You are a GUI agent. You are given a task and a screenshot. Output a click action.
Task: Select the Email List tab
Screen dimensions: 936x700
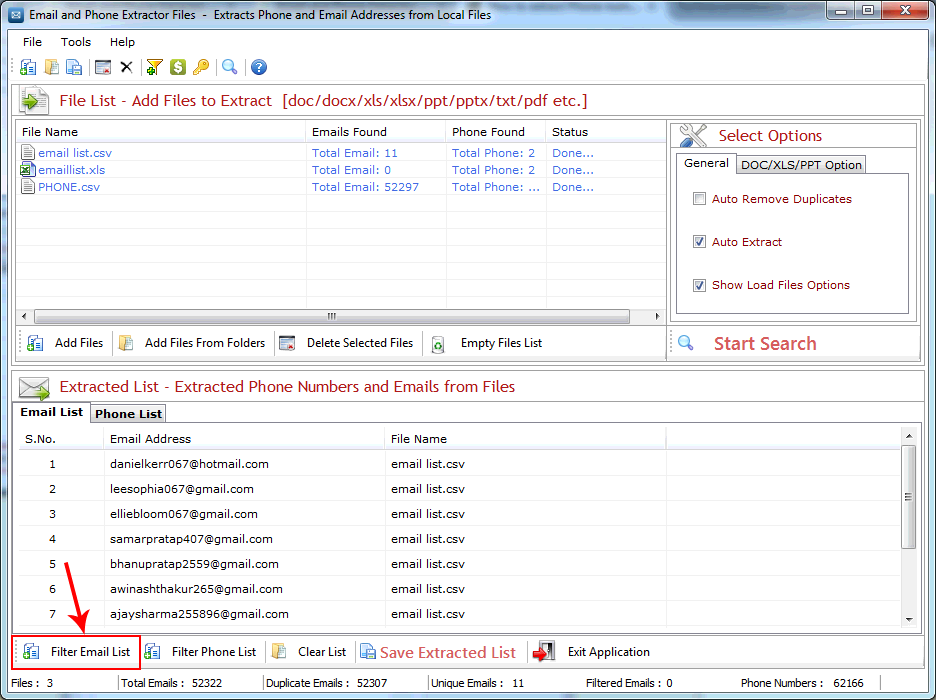point(51,412)
